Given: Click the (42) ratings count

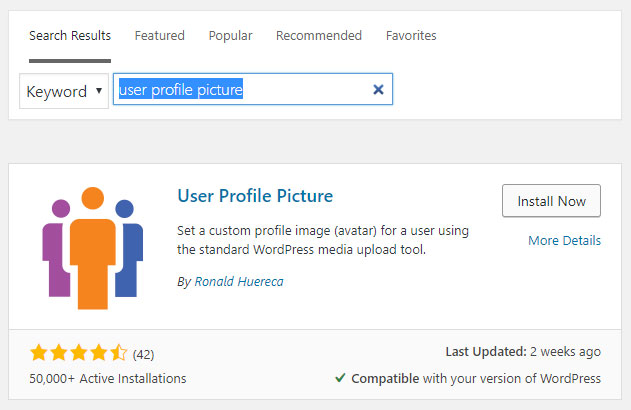Looking at the screenshot, I should click(143, 354).
